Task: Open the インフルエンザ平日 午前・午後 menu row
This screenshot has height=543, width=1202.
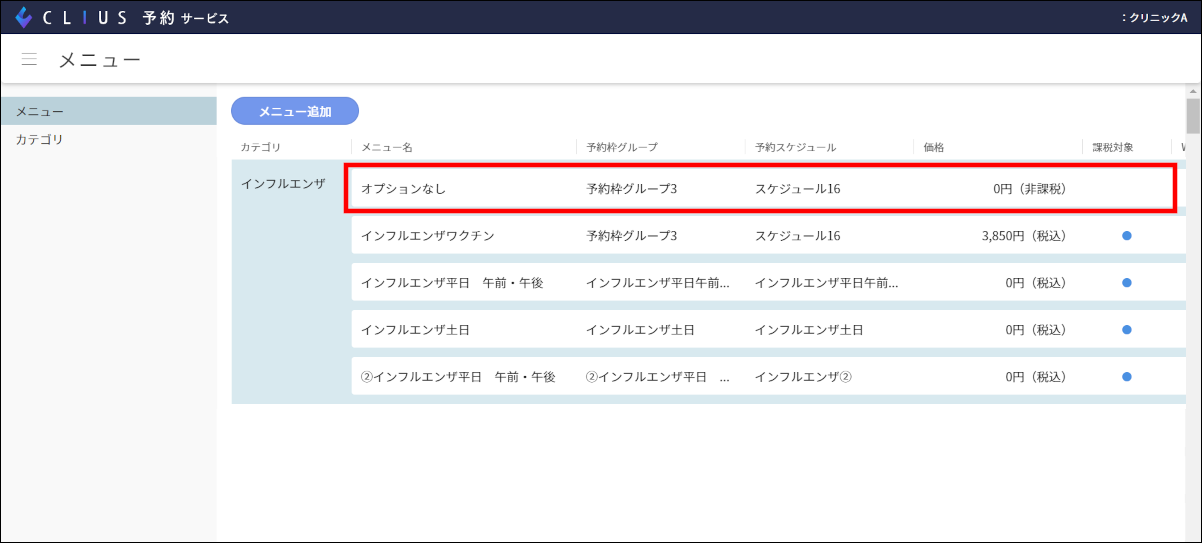Action: point(768,283)
